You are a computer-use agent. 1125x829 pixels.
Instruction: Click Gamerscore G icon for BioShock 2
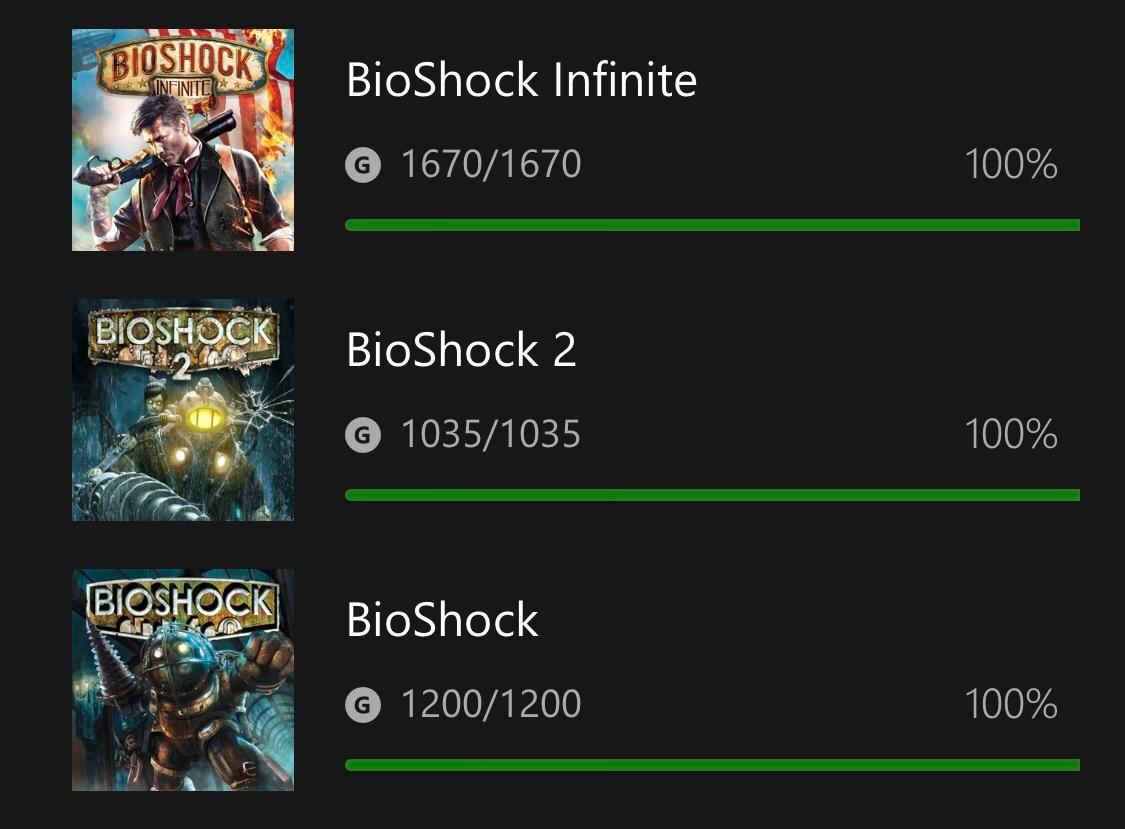click(x=363, y=435)
